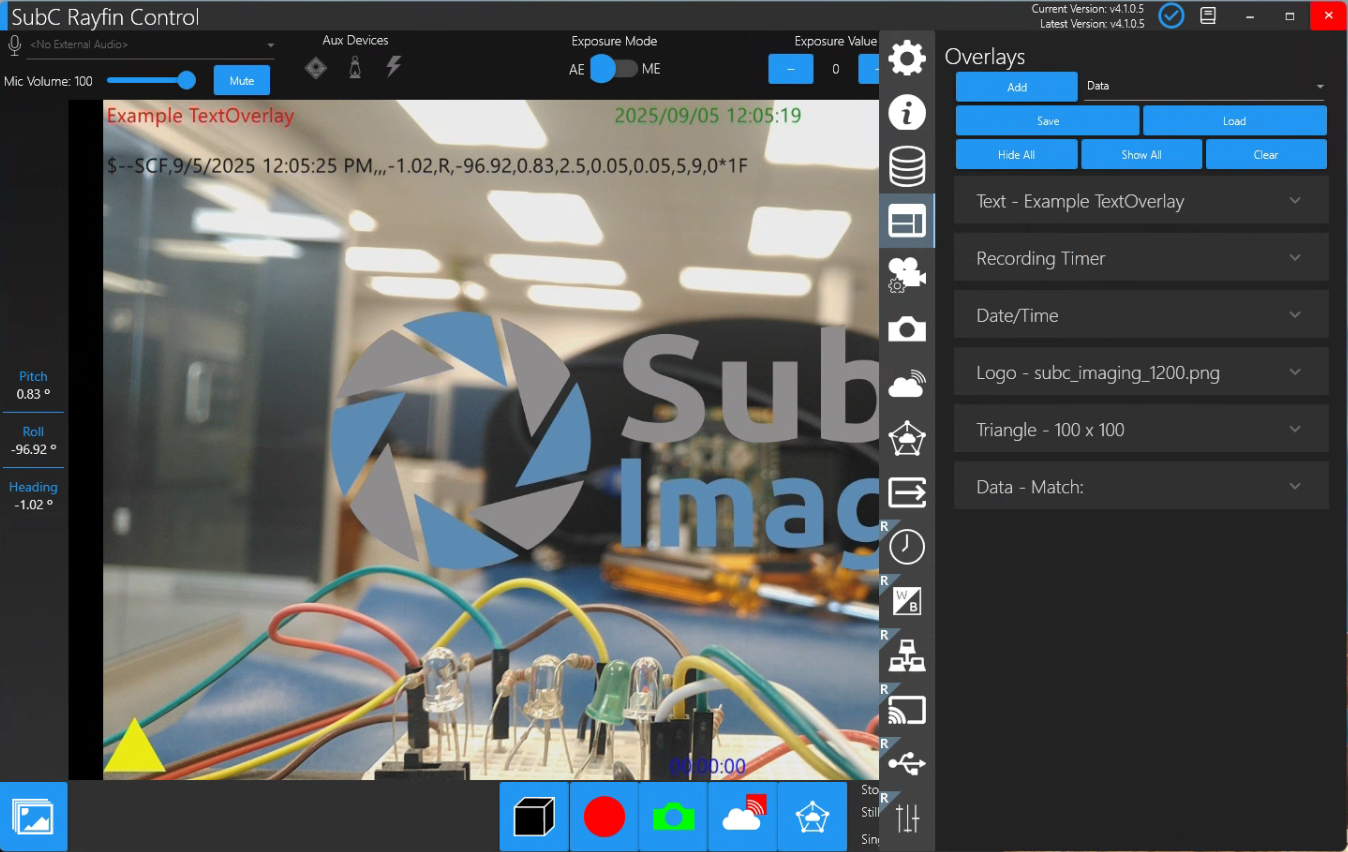Open video camera settings icon
Viewport: 1348px width, 852px height.
[907, 275]
